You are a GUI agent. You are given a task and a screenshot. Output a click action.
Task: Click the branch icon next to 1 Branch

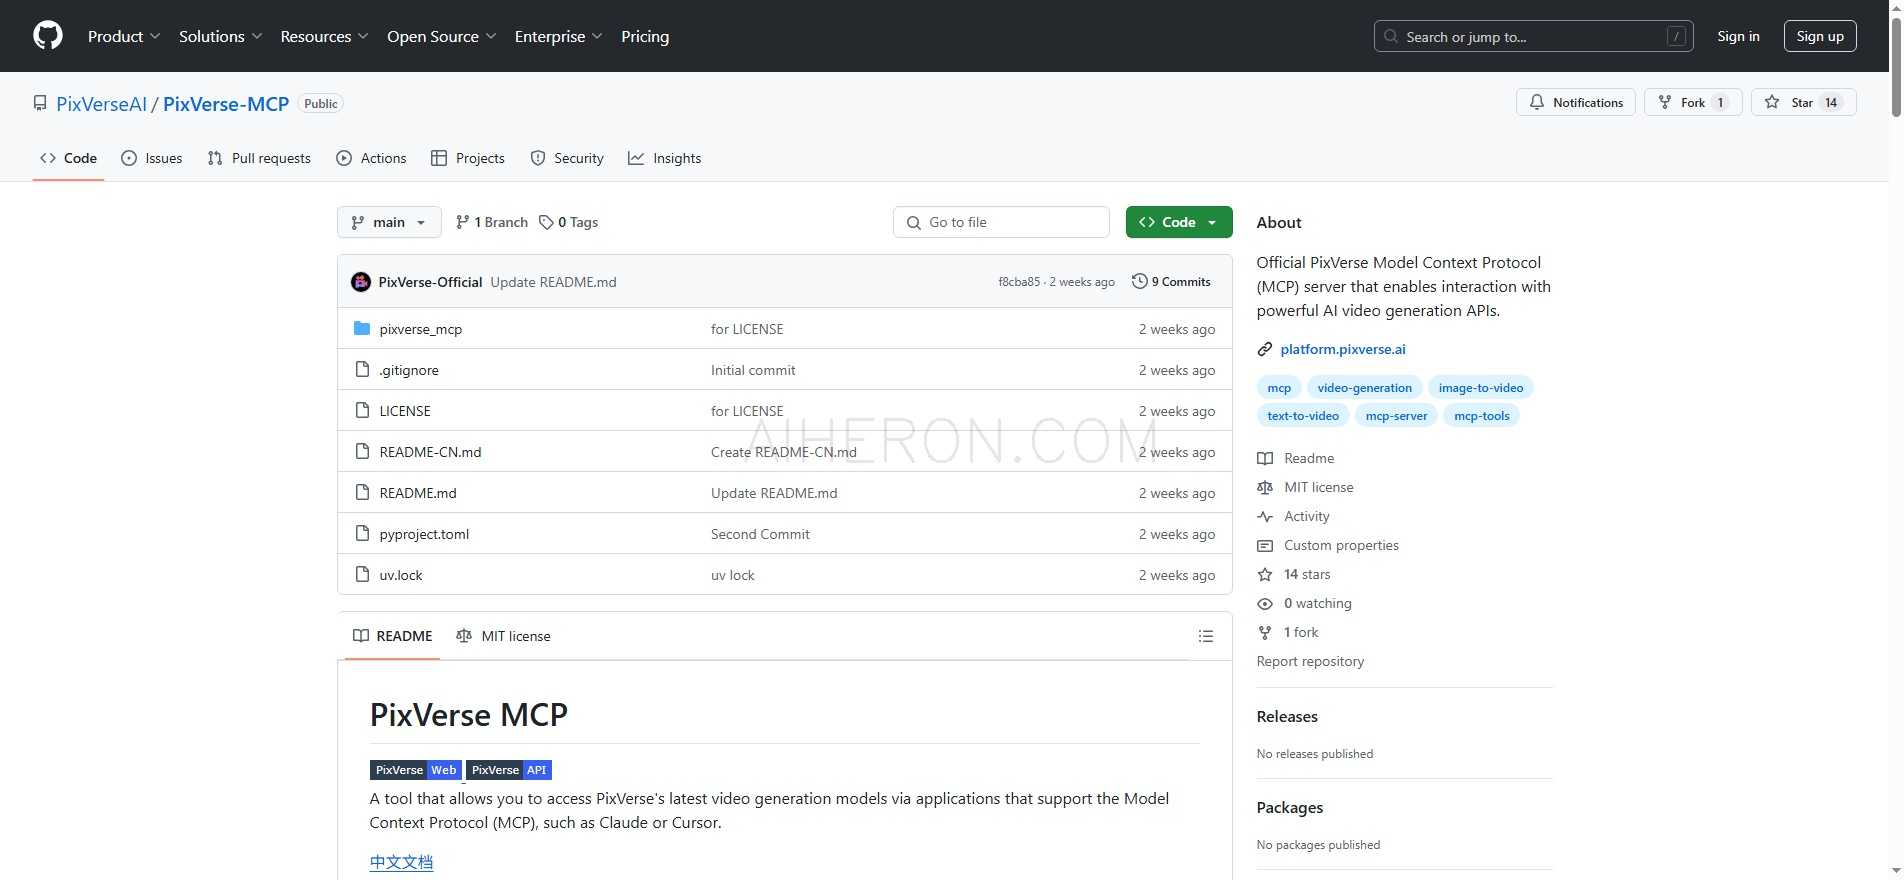pos(462,222)
